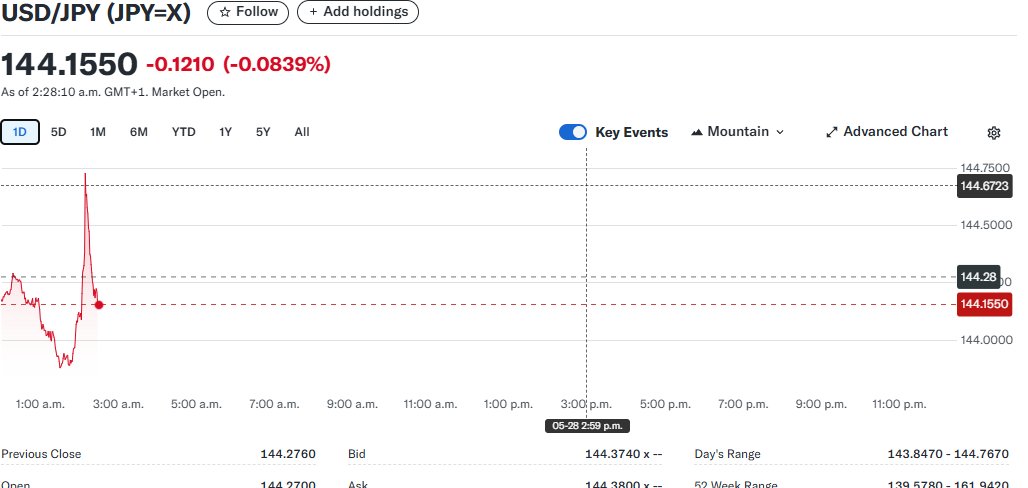1028x488 pixels.
Task: Click the 144.0000 y-axis label
Action: [x=986, y=340]
